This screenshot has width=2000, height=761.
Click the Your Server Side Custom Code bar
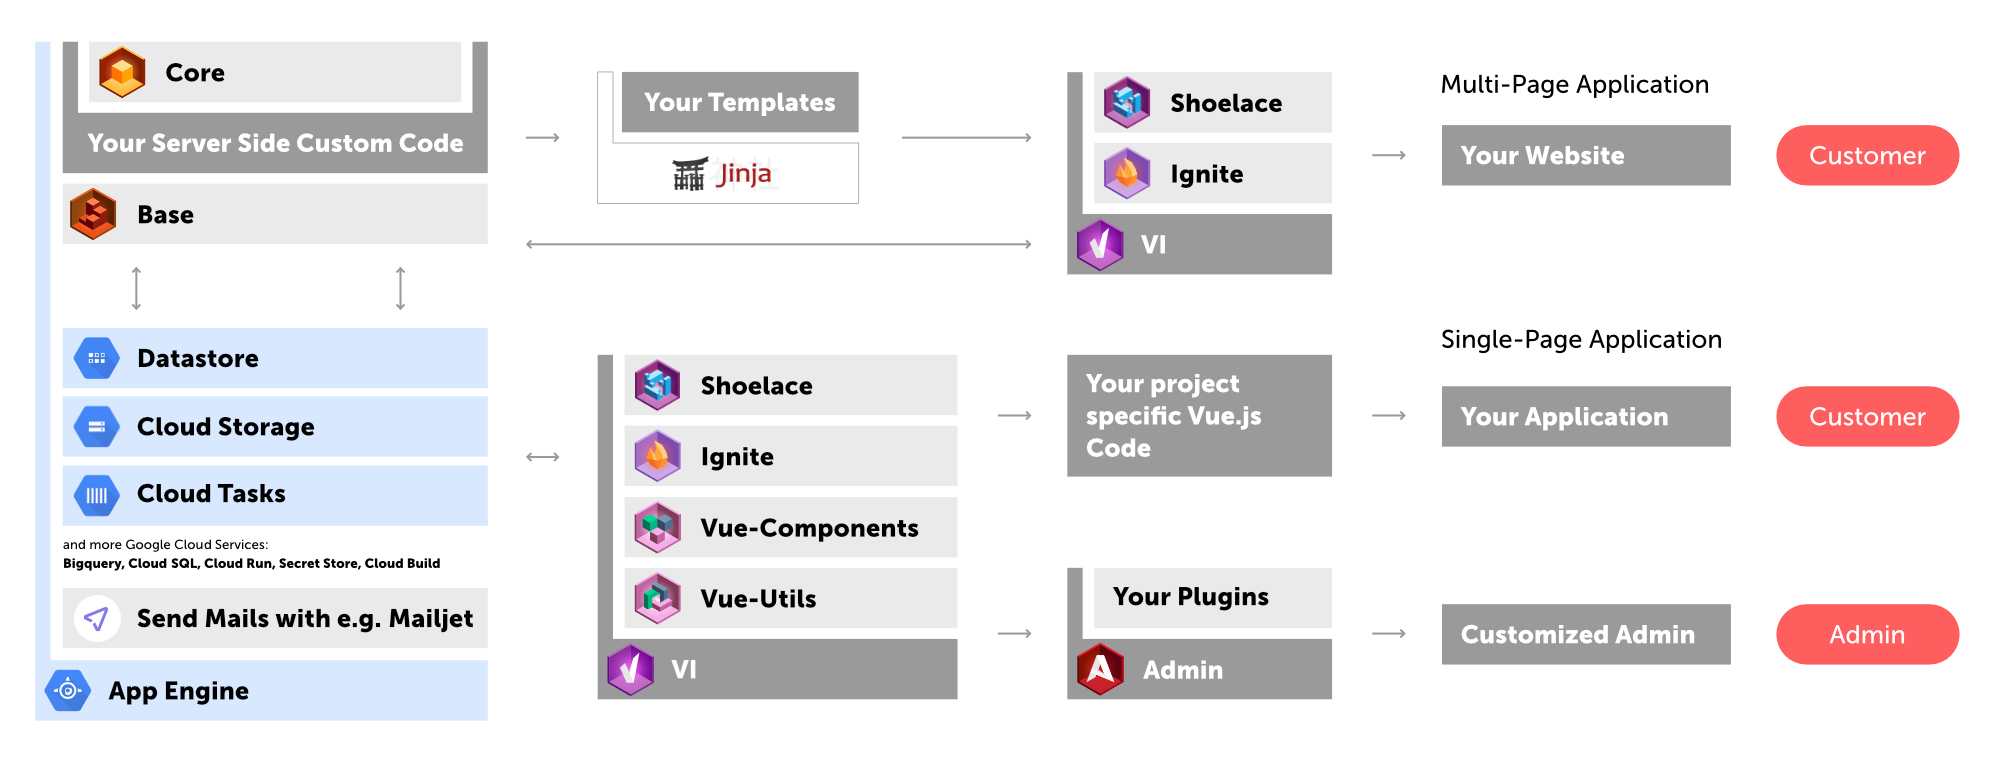pyautogui.click(x=275, y=143)
